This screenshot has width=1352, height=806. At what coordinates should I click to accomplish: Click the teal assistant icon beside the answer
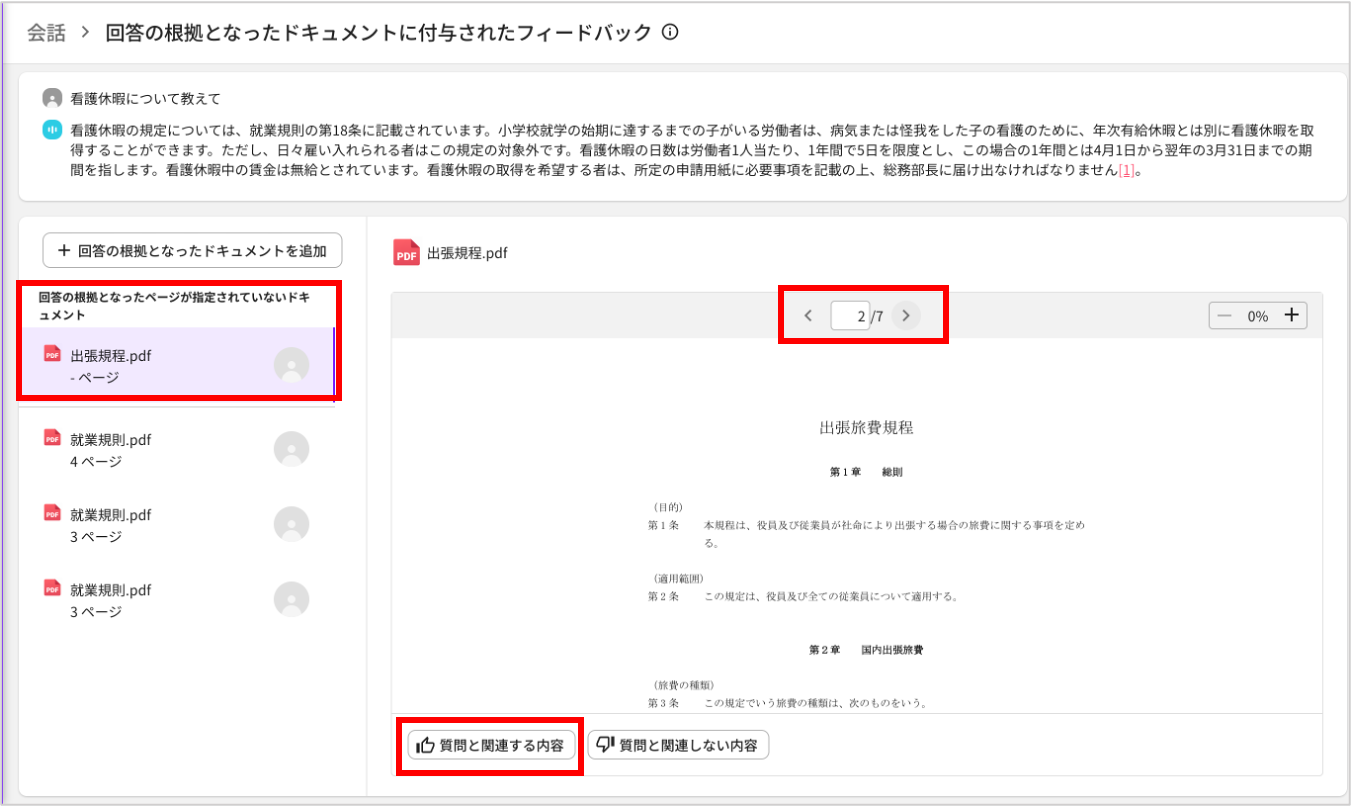[52, 130]
